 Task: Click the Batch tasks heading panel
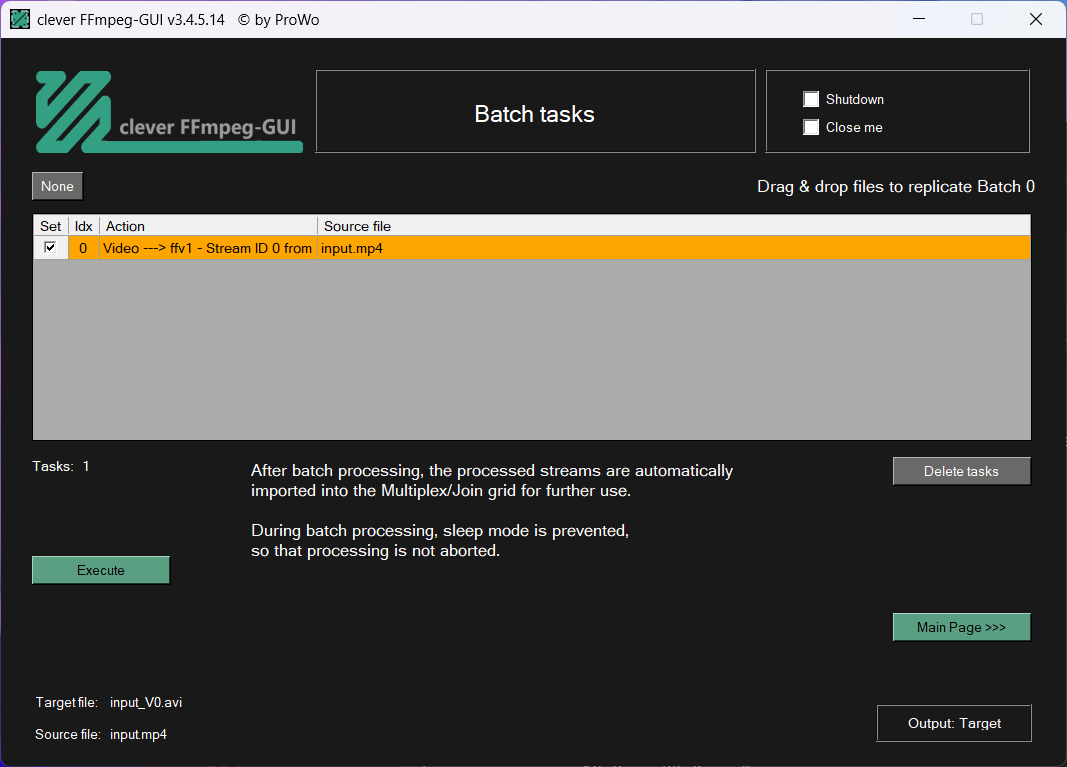tap(536, 112)
